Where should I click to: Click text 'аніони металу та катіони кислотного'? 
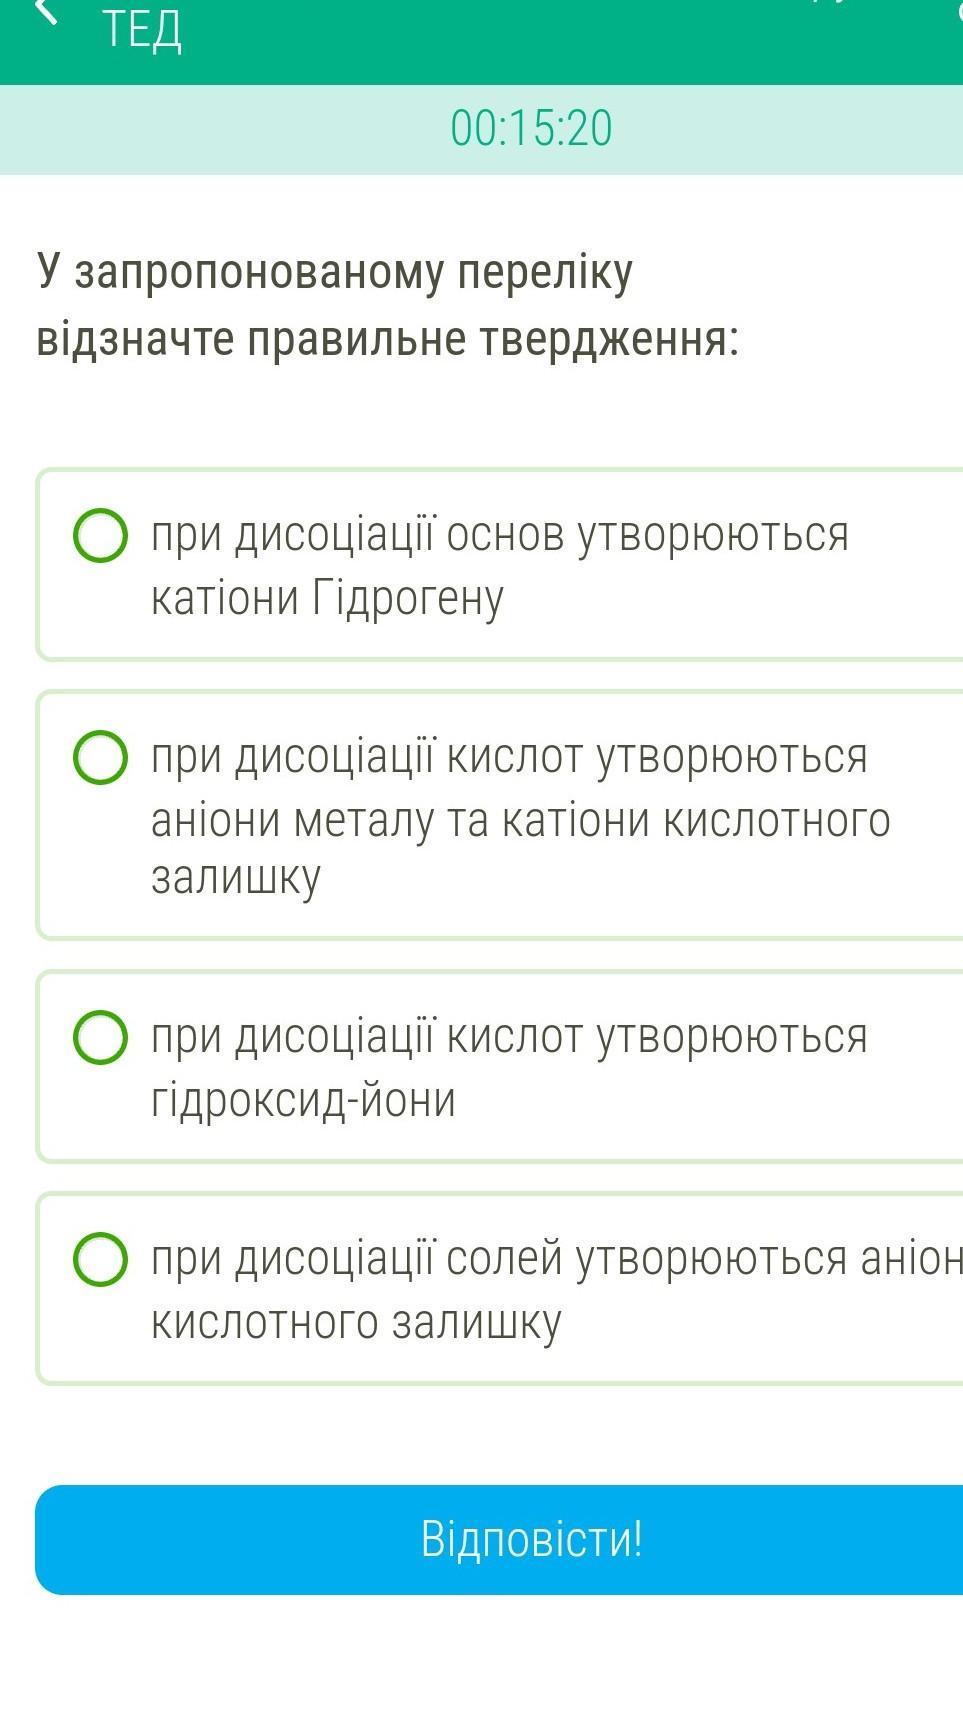coord(520,820)
